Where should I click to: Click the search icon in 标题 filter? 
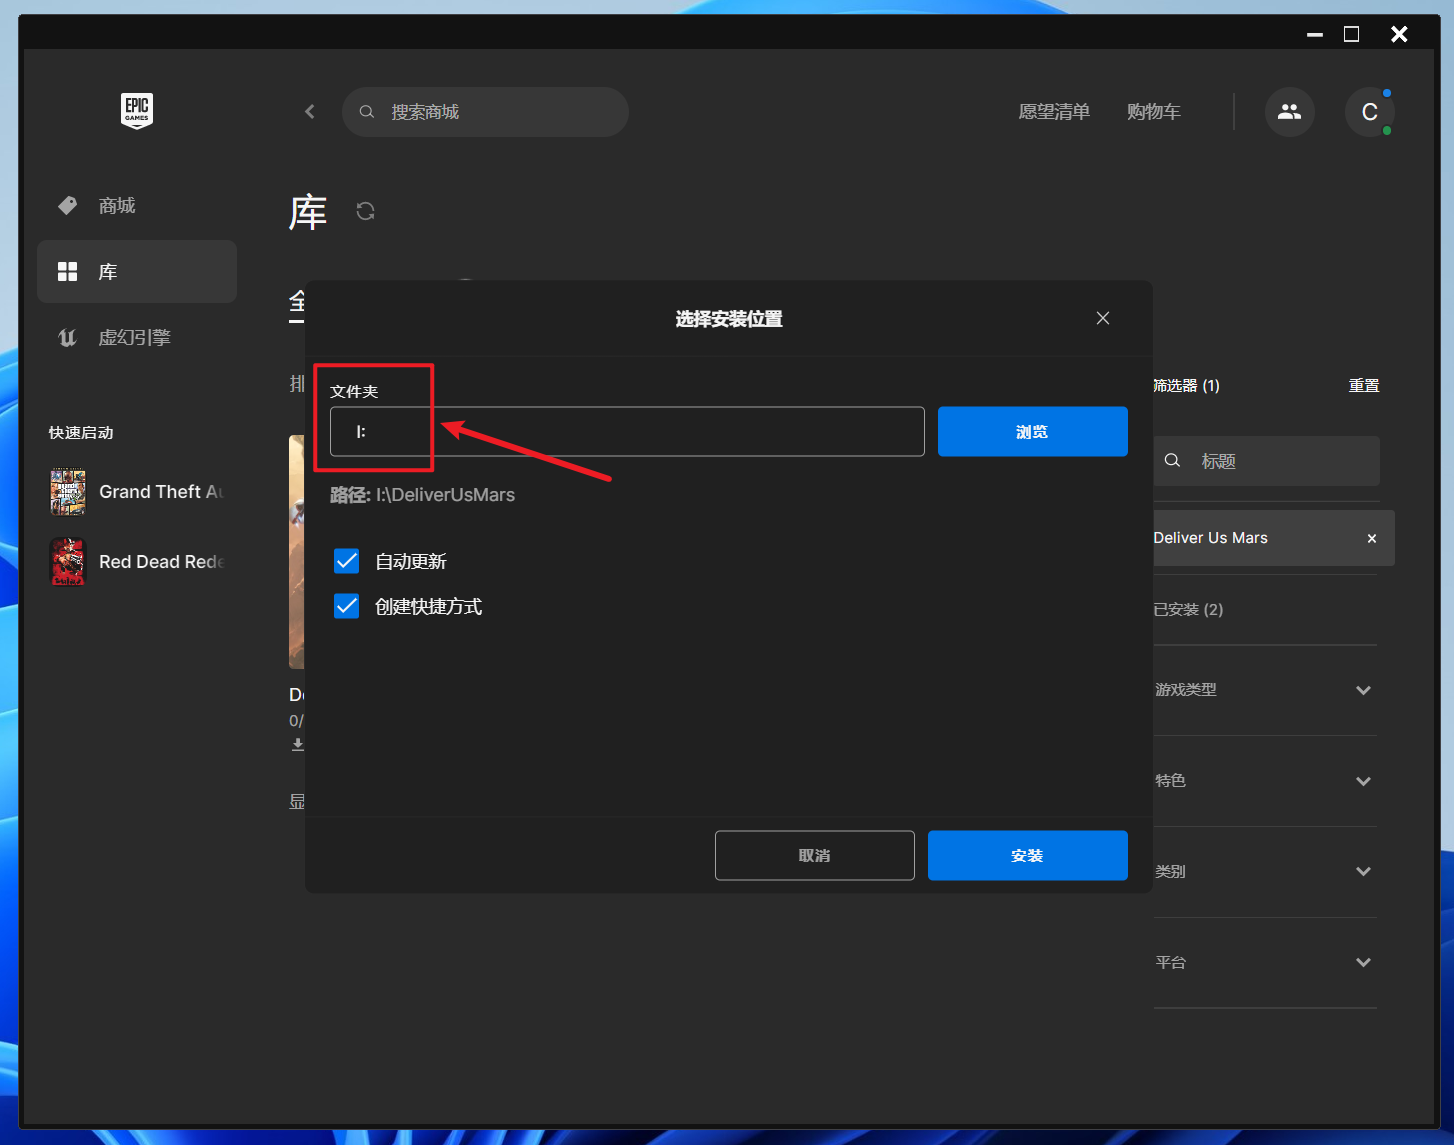pyautogui.click(x=1173, y=461)
